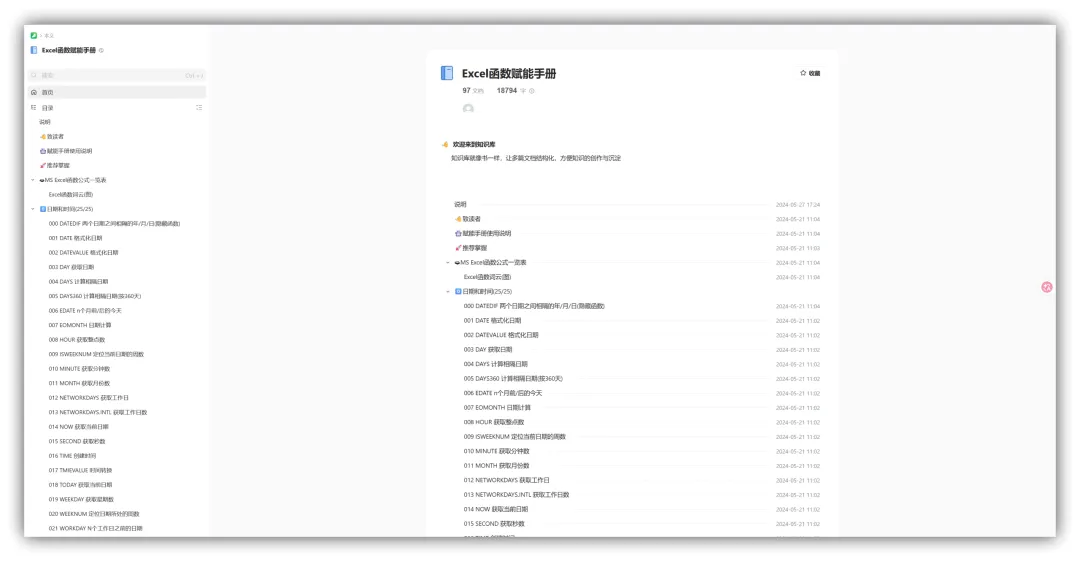The width and height of the screenshot is (1080, 561).
Task: Open 008 HOUR in the main list
Action: click(494, 422)
